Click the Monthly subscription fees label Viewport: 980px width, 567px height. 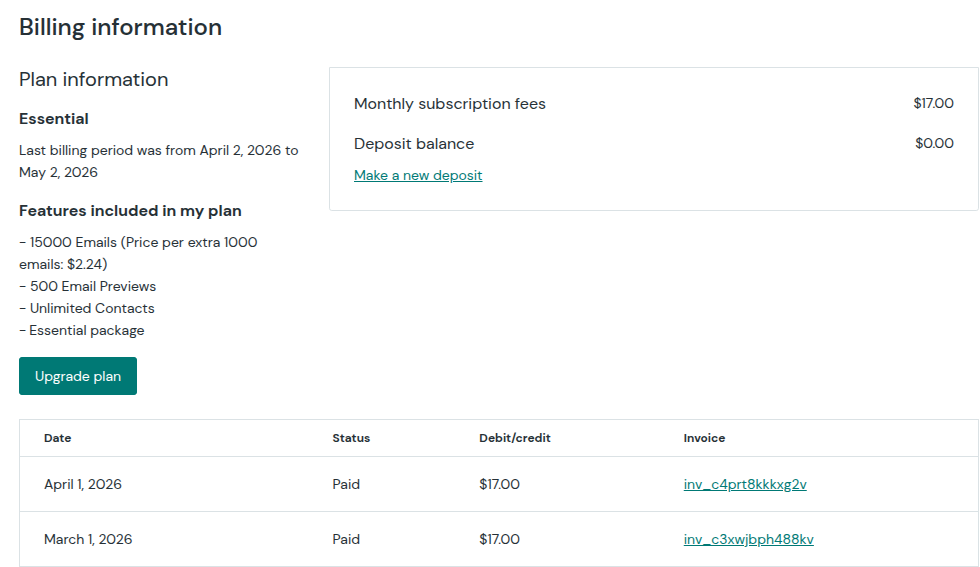coord(450,104)
